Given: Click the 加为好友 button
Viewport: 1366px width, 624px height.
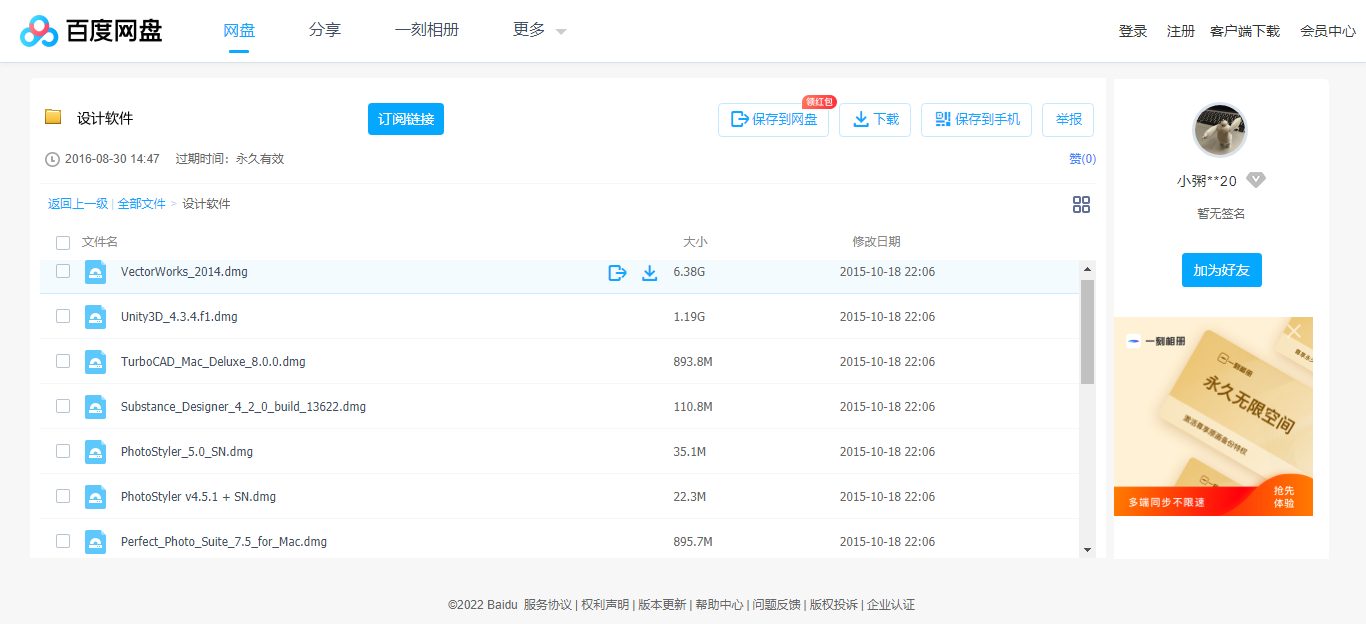Looking at the screenshot, I should [1221, 269].
